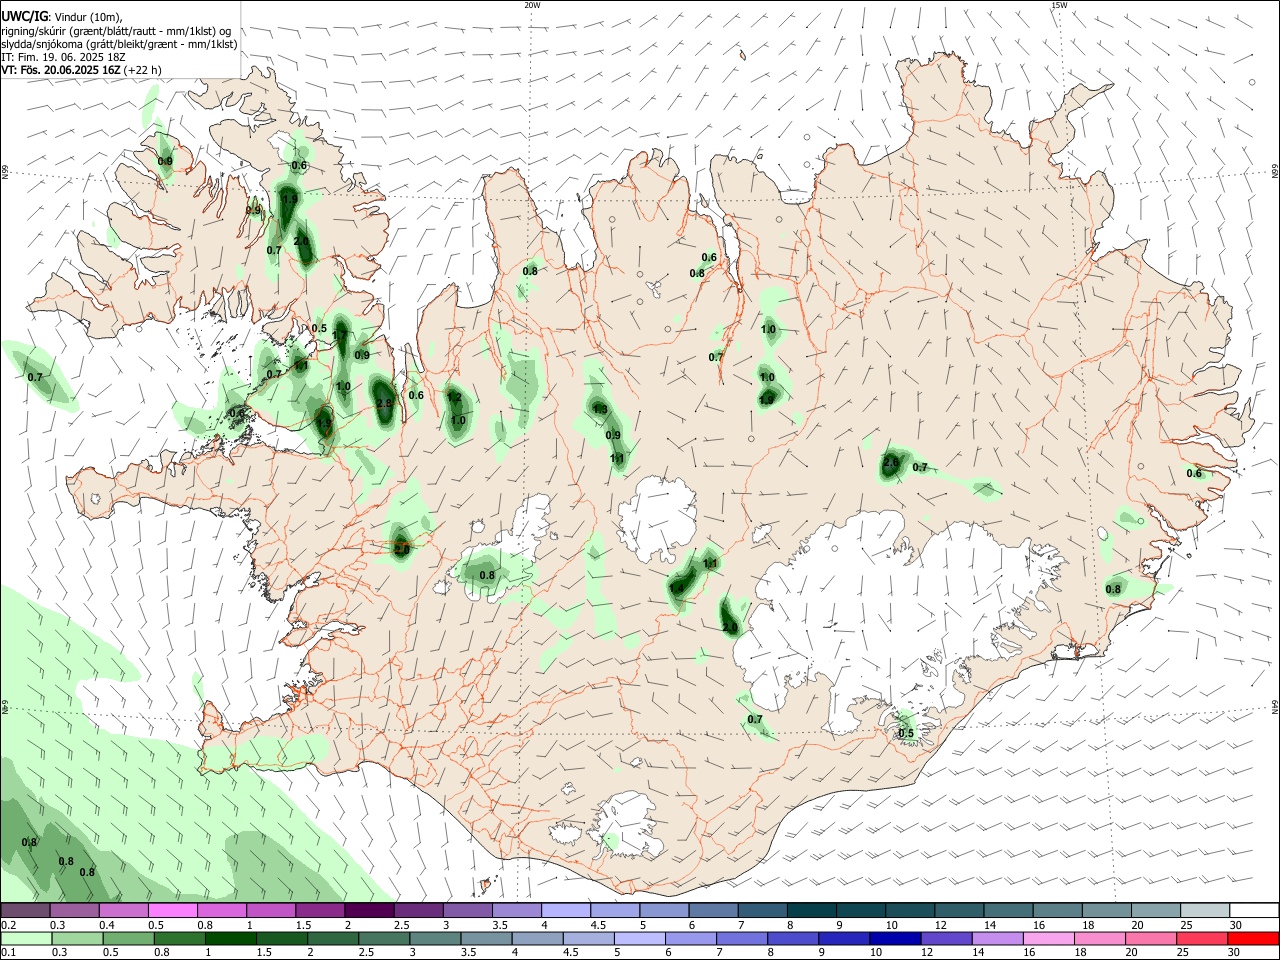
Task: Click the 'rigning/skúrir (grænt/blátt/rautt' legend description line
Action: (x=116, y=31)
